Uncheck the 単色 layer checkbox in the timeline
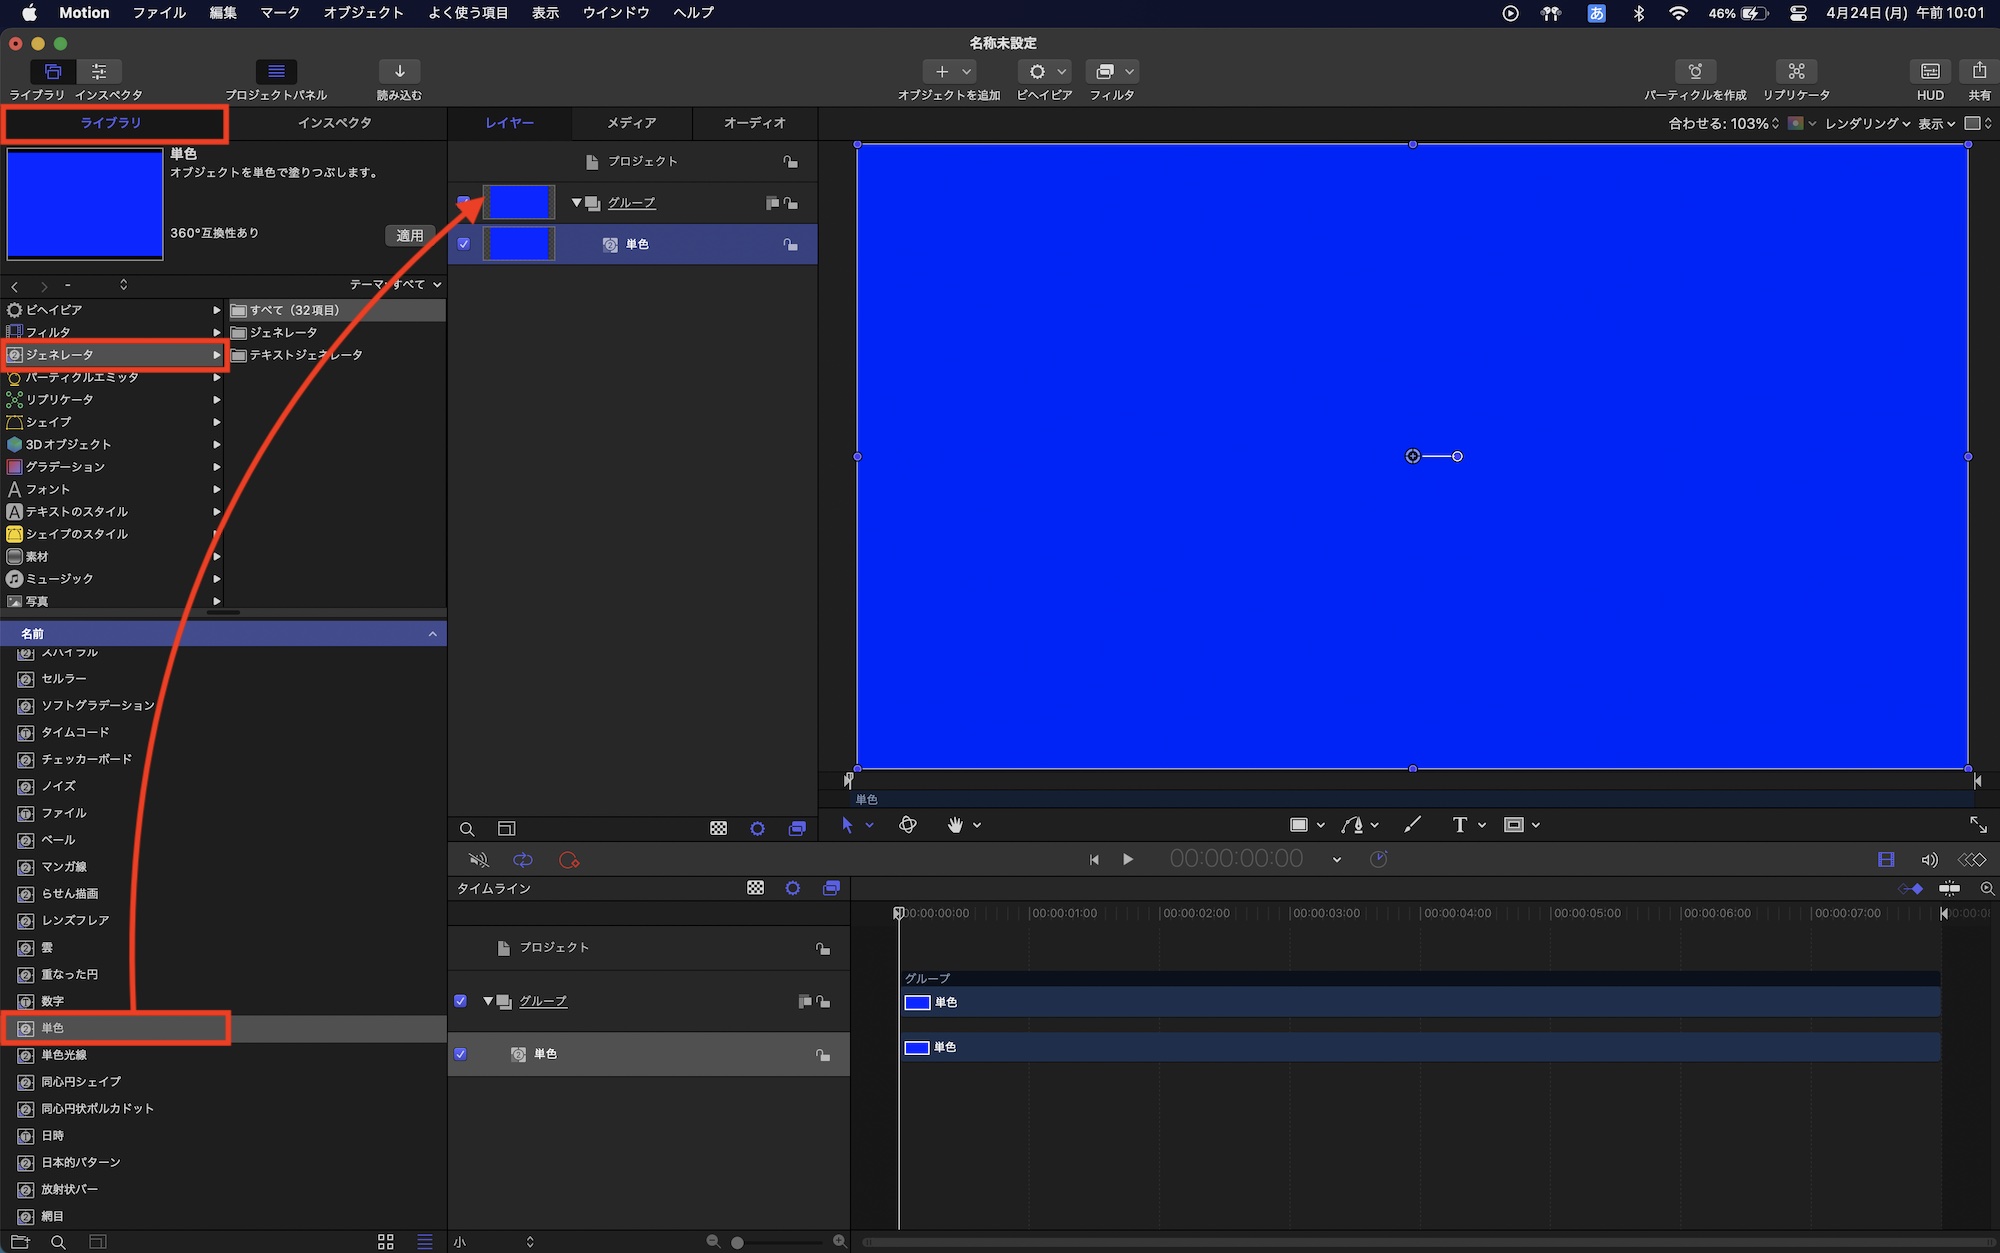2000x1253 pixels. (x=461, y=1054)
